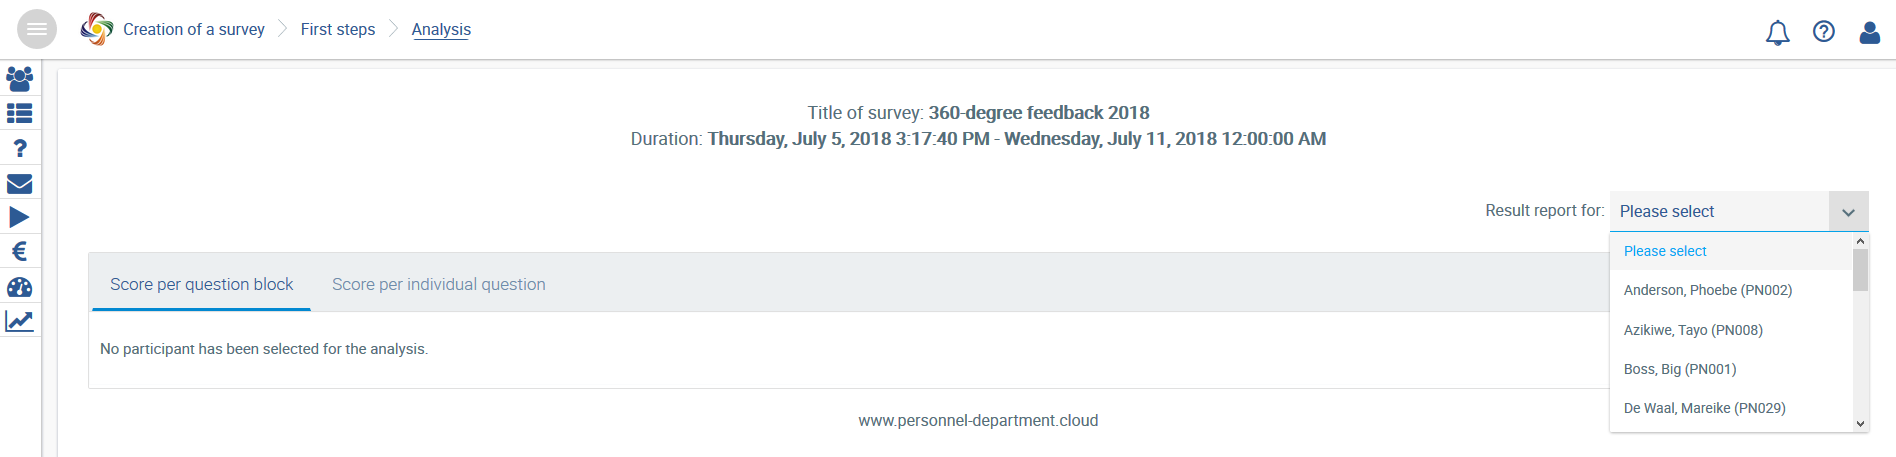Click the notifications bell icon
1896x457 pixels.
pos(1777,32)
